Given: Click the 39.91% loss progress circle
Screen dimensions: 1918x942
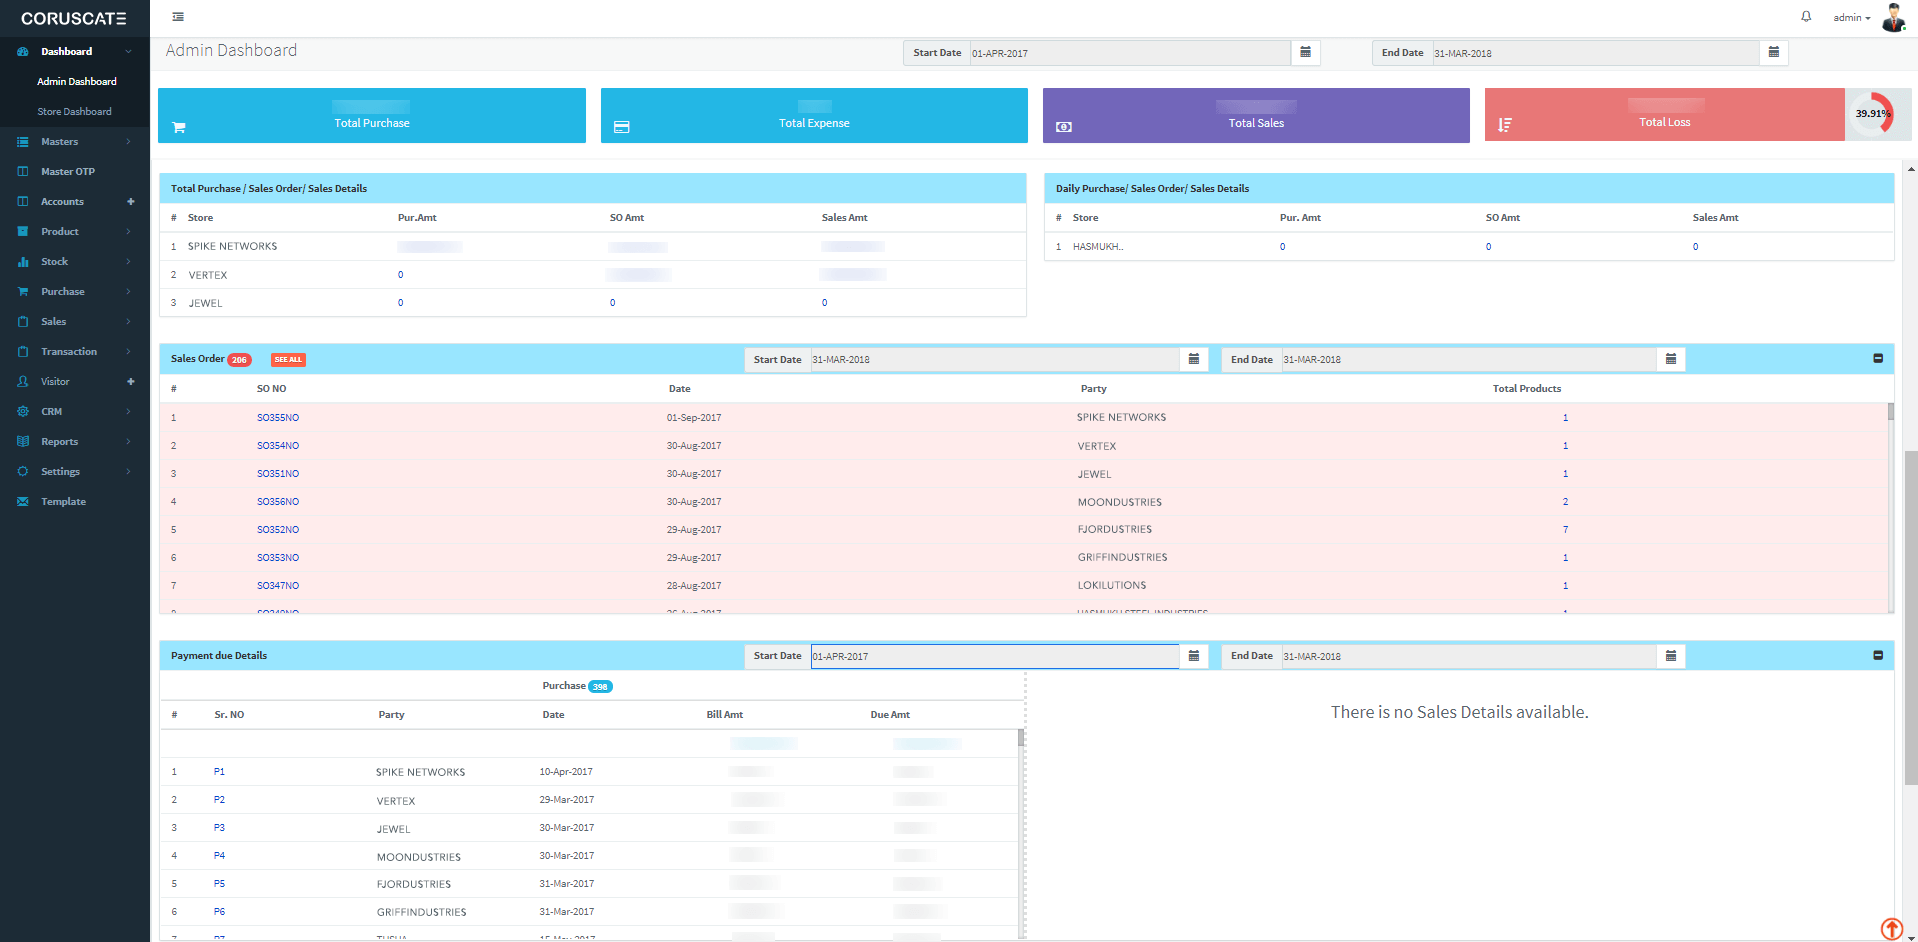Looking at the screenshot, I should [x=1872, y=114].
